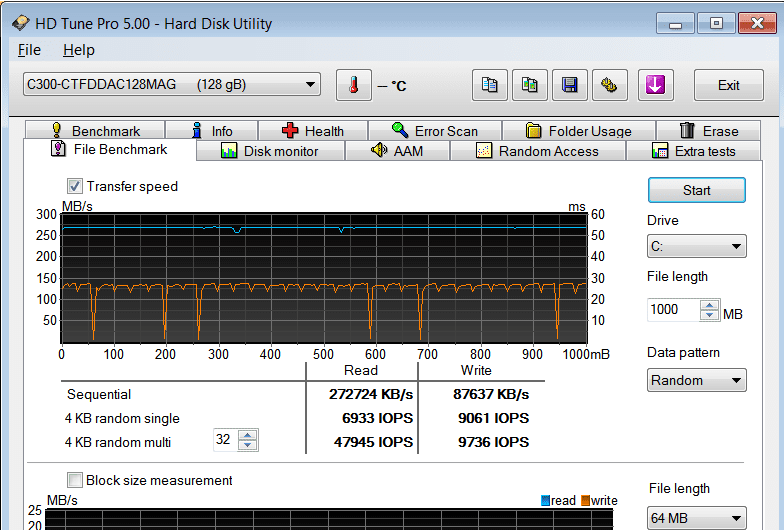Click the orange write legend swatch
The width and height of the screenshot is (784, 530).
[x=586, y=500]
